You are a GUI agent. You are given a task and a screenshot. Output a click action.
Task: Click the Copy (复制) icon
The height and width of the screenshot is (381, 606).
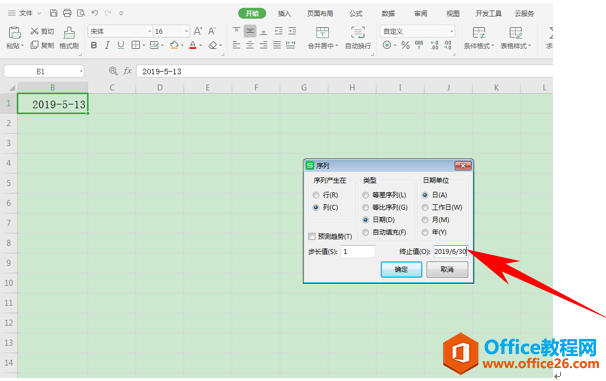pyautogui.click(x=34, y=45)
